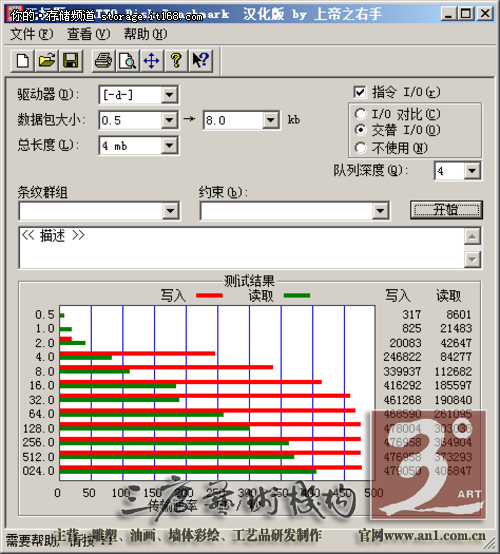
Task: Click into the << 描述 >> text field
Action: tap(242, 248)
